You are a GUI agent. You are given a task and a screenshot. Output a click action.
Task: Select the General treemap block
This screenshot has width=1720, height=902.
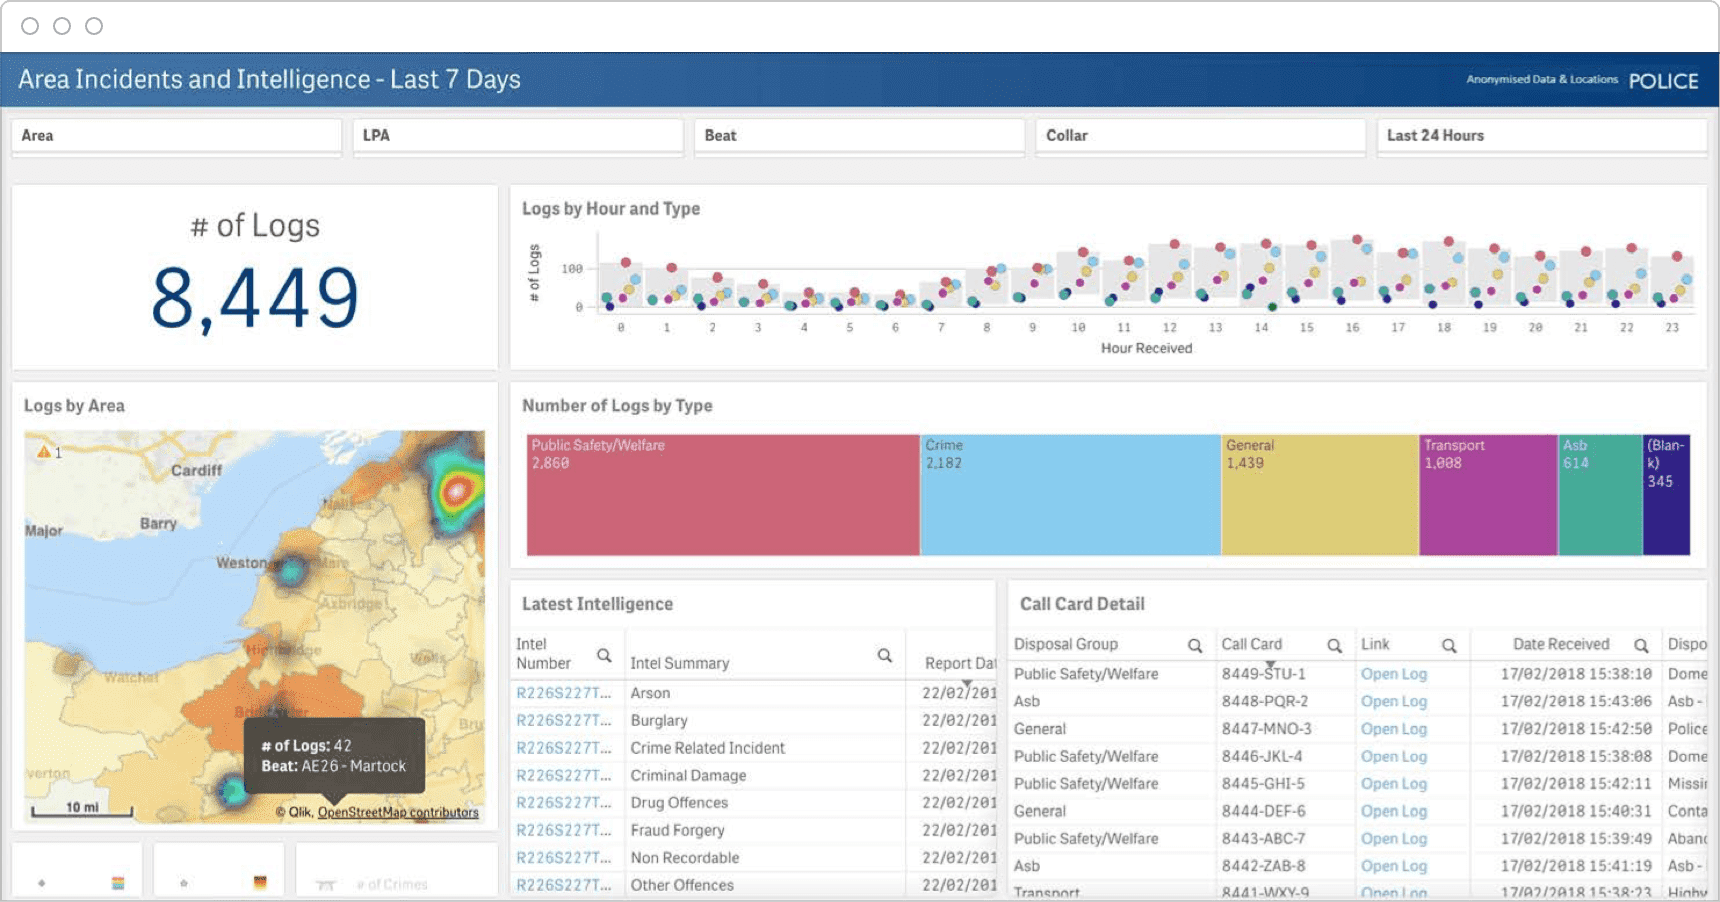1320,495
